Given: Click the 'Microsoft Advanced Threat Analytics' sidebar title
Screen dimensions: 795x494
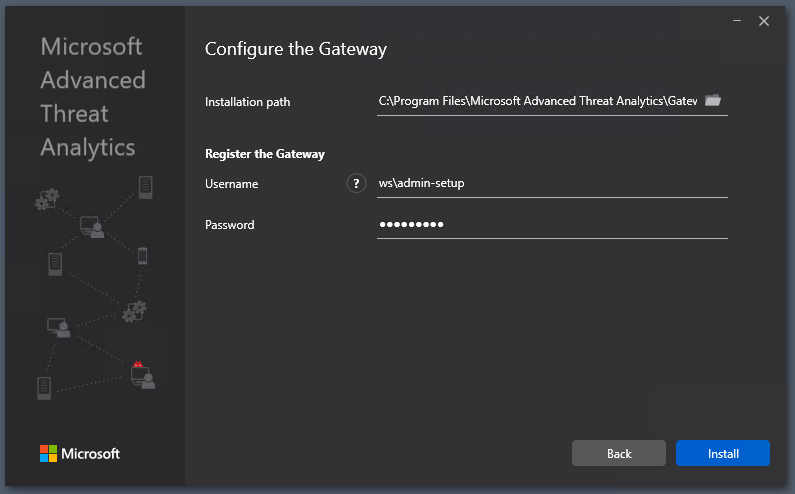Looking at the screenshot, I should [x=93, y=97].
